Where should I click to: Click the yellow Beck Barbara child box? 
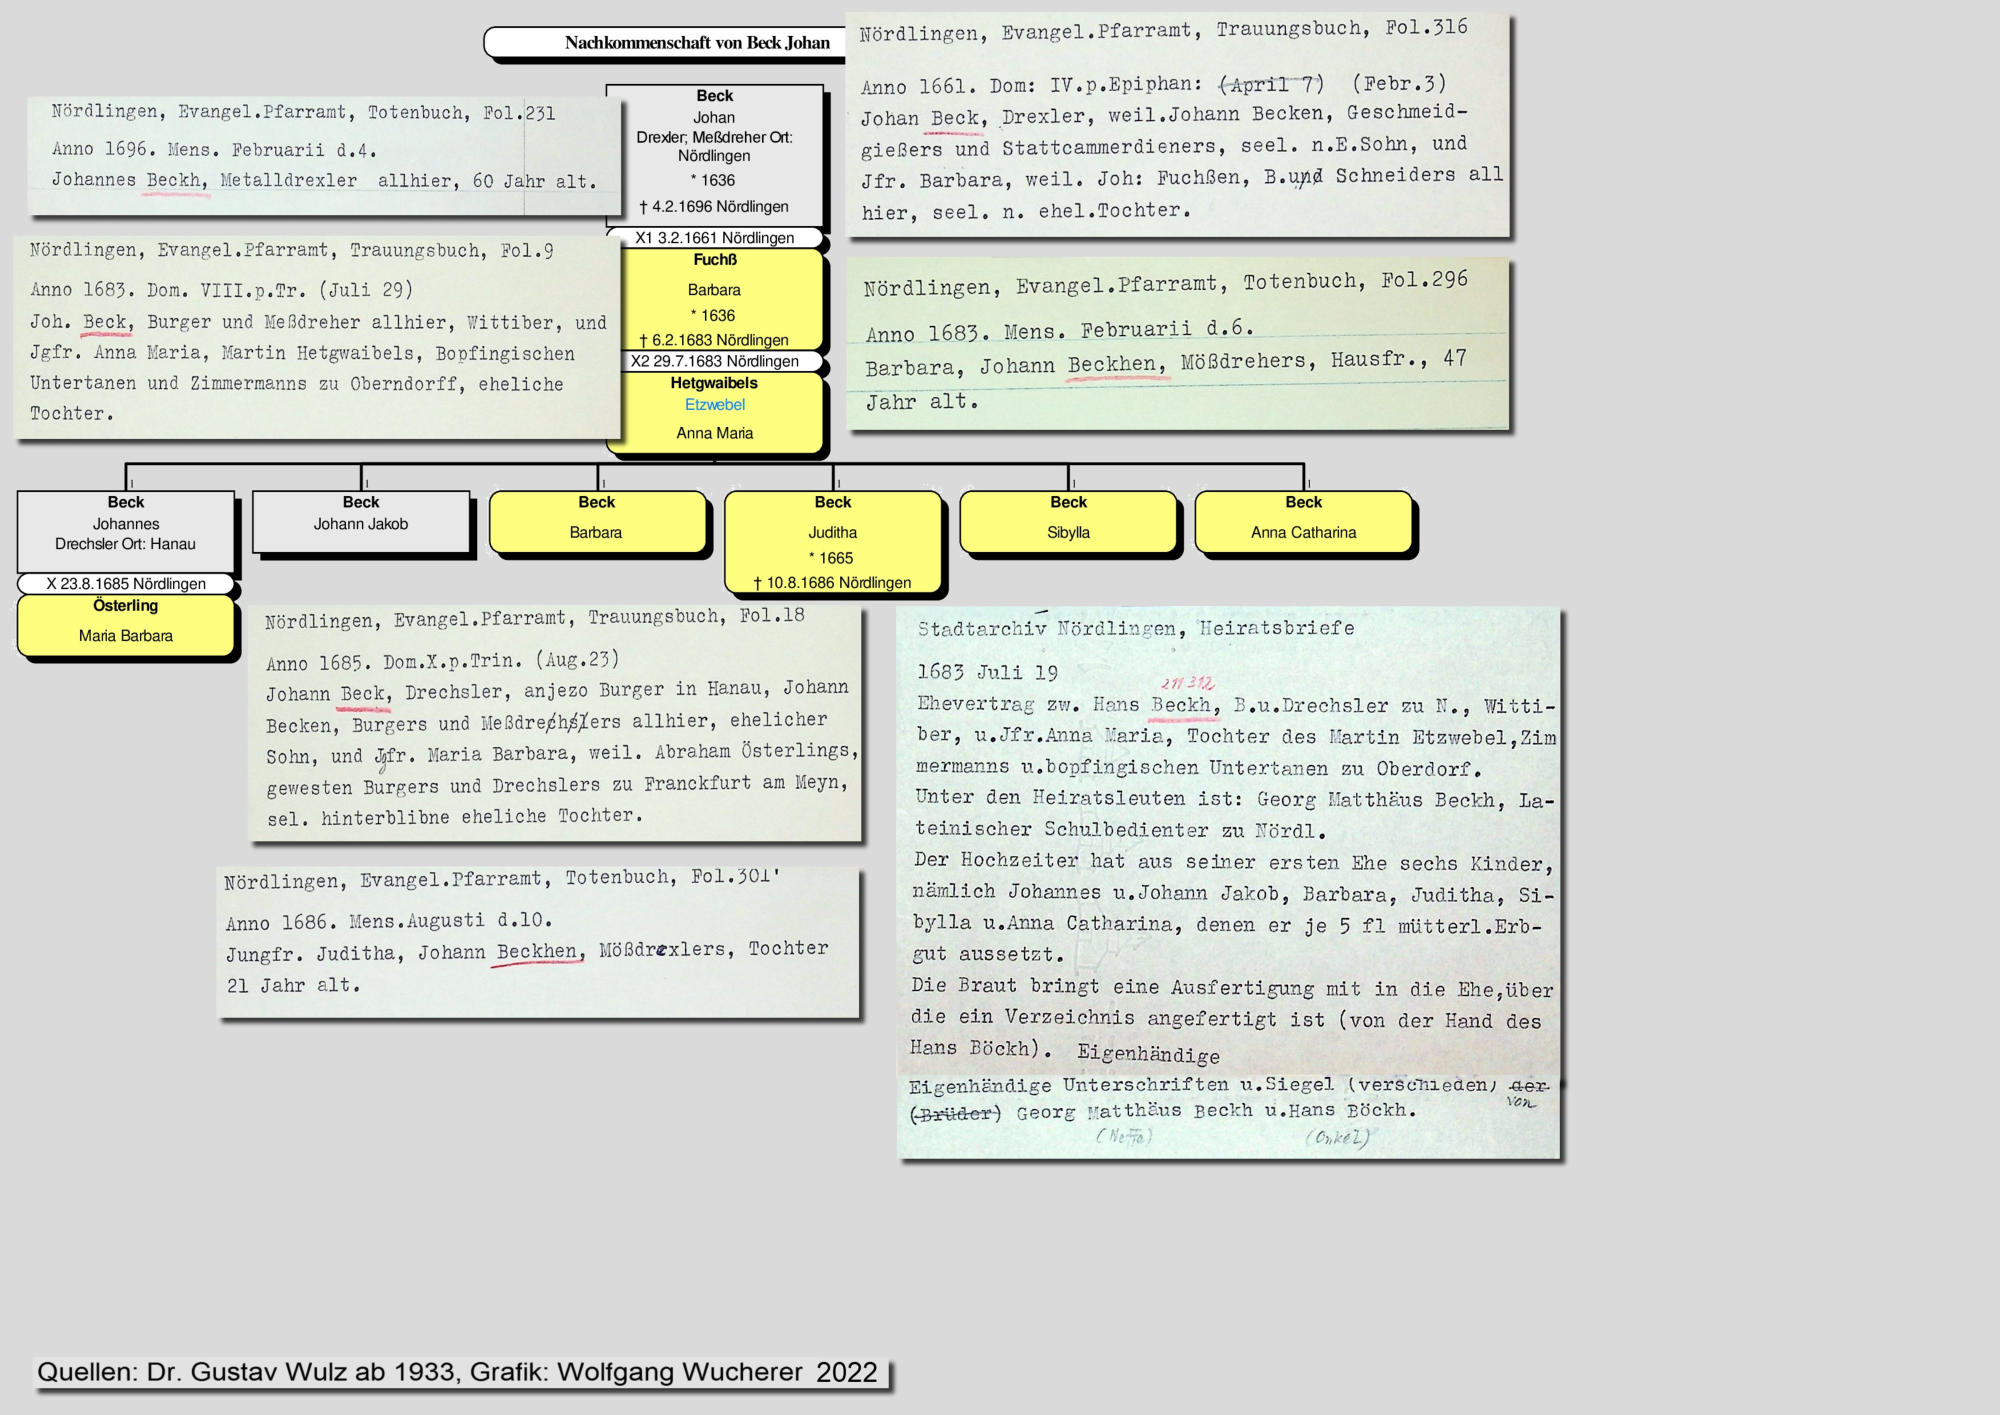coord(597,520)
